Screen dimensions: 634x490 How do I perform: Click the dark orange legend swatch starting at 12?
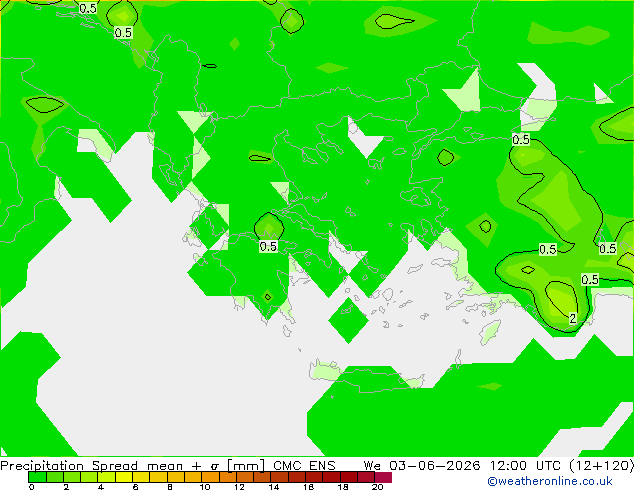click(x=245, y=477)
